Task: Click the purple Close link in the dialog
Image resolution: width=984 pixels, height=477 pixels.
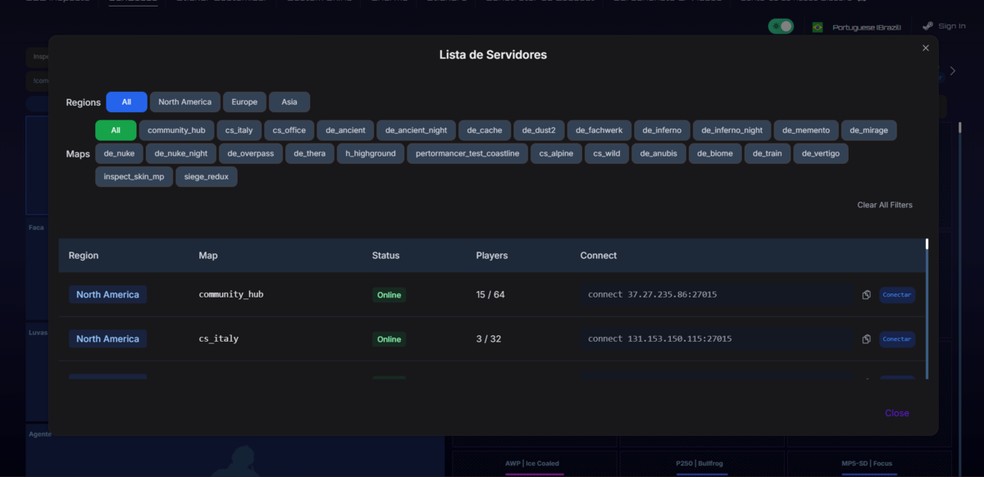Action: (897, 413)
